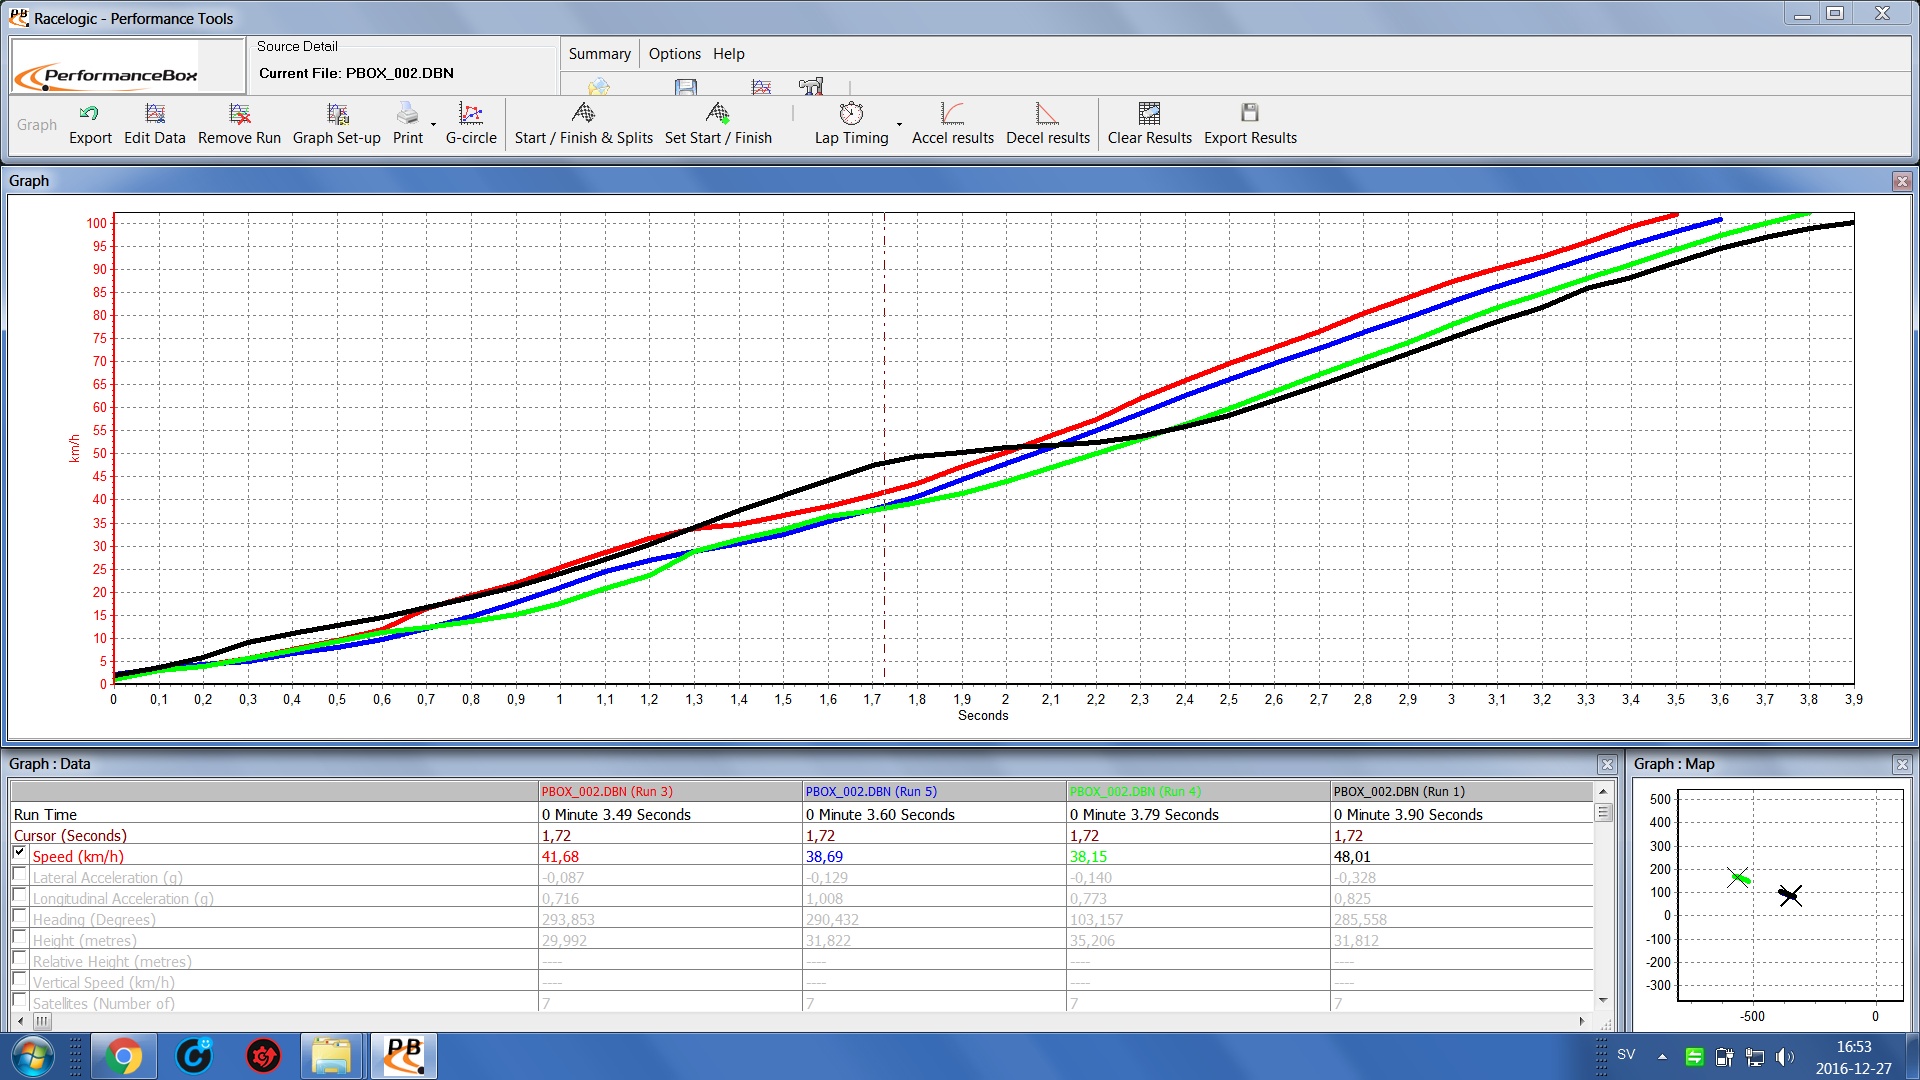
Task: Click the Print icon
Action: point(407,124)
